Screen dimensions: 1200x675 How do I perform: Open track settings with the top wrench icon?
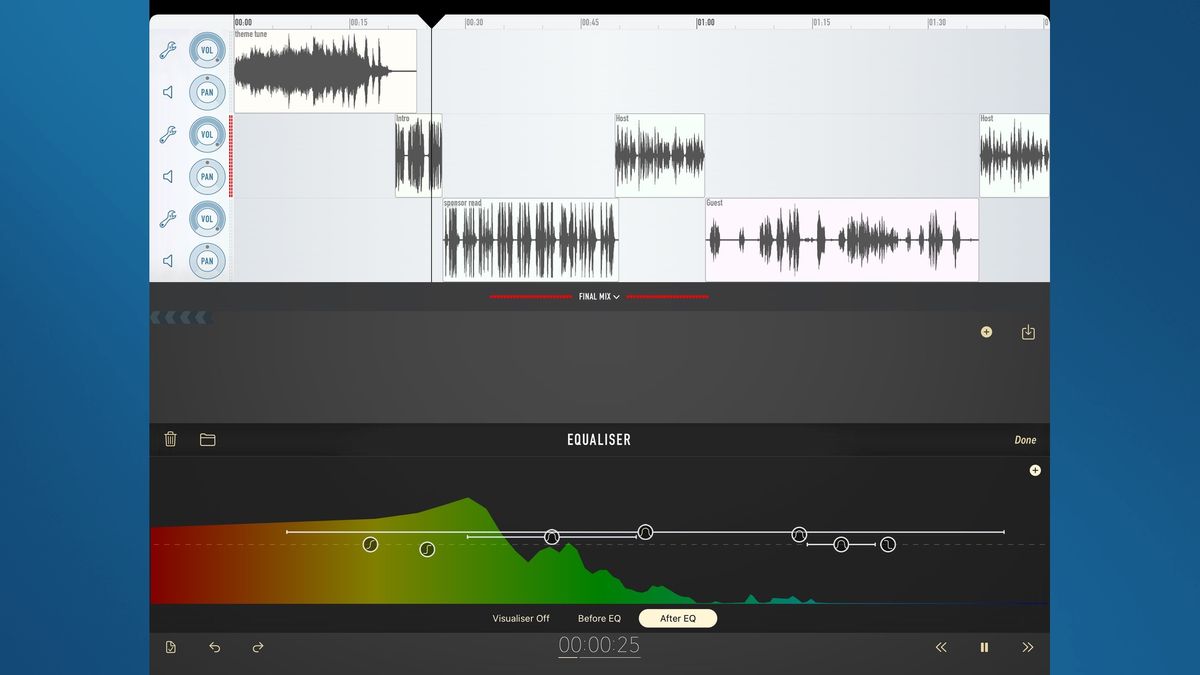coord(170,49)
